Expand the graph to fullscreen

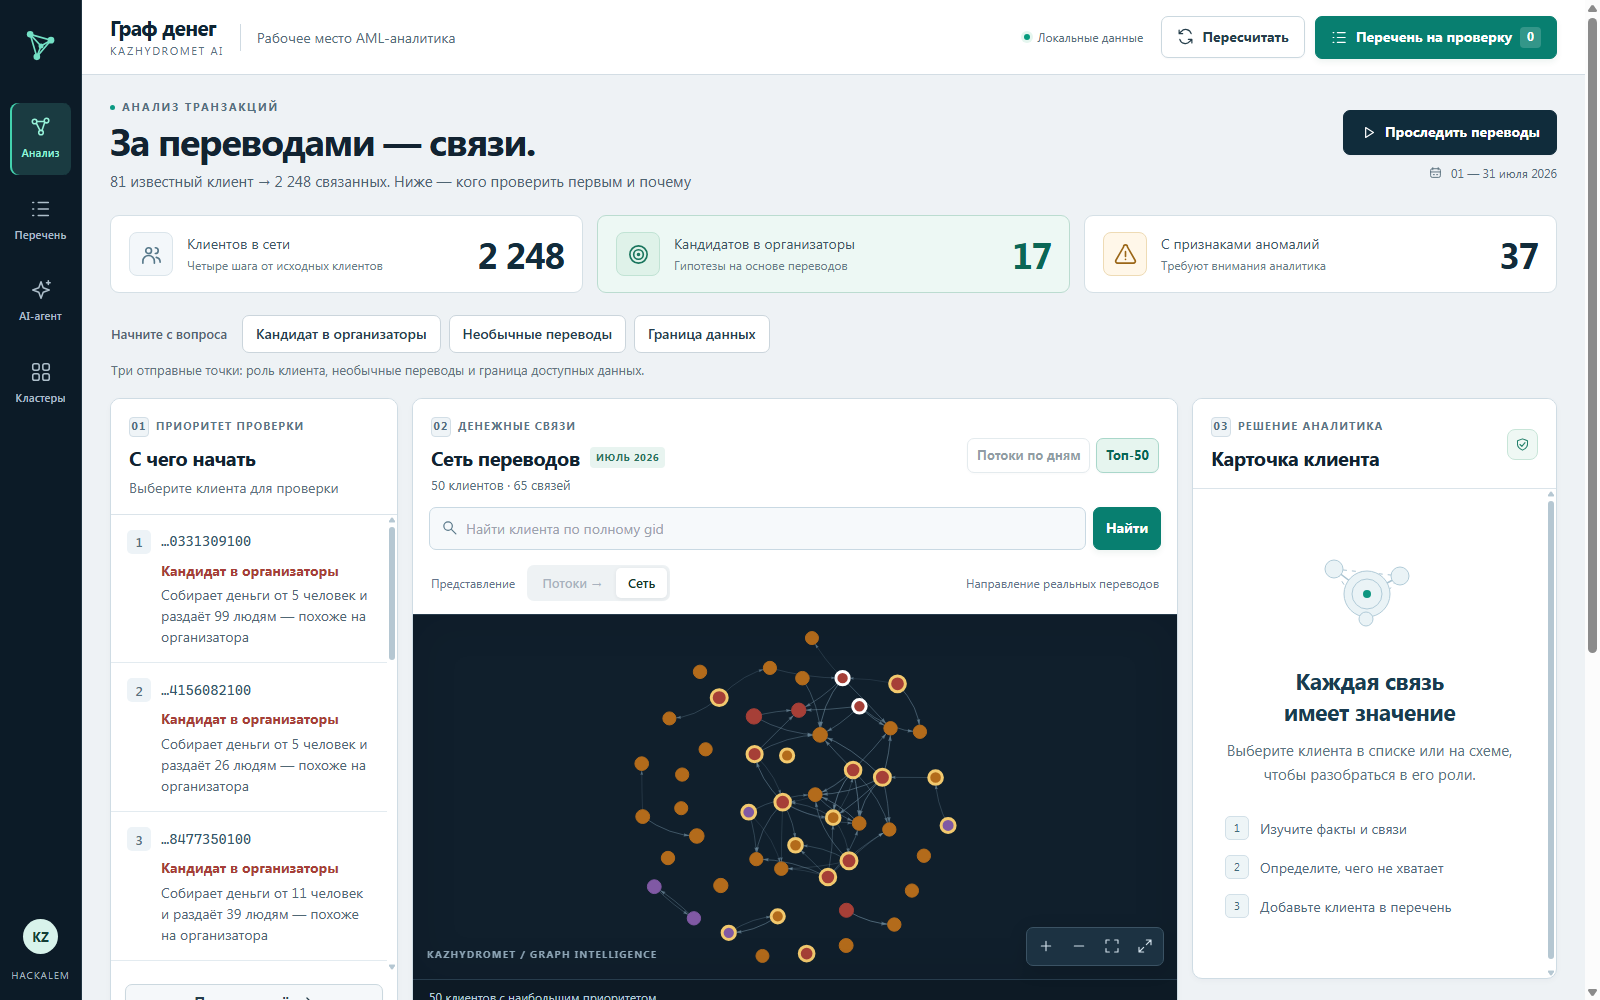[x=1145, y=946]
